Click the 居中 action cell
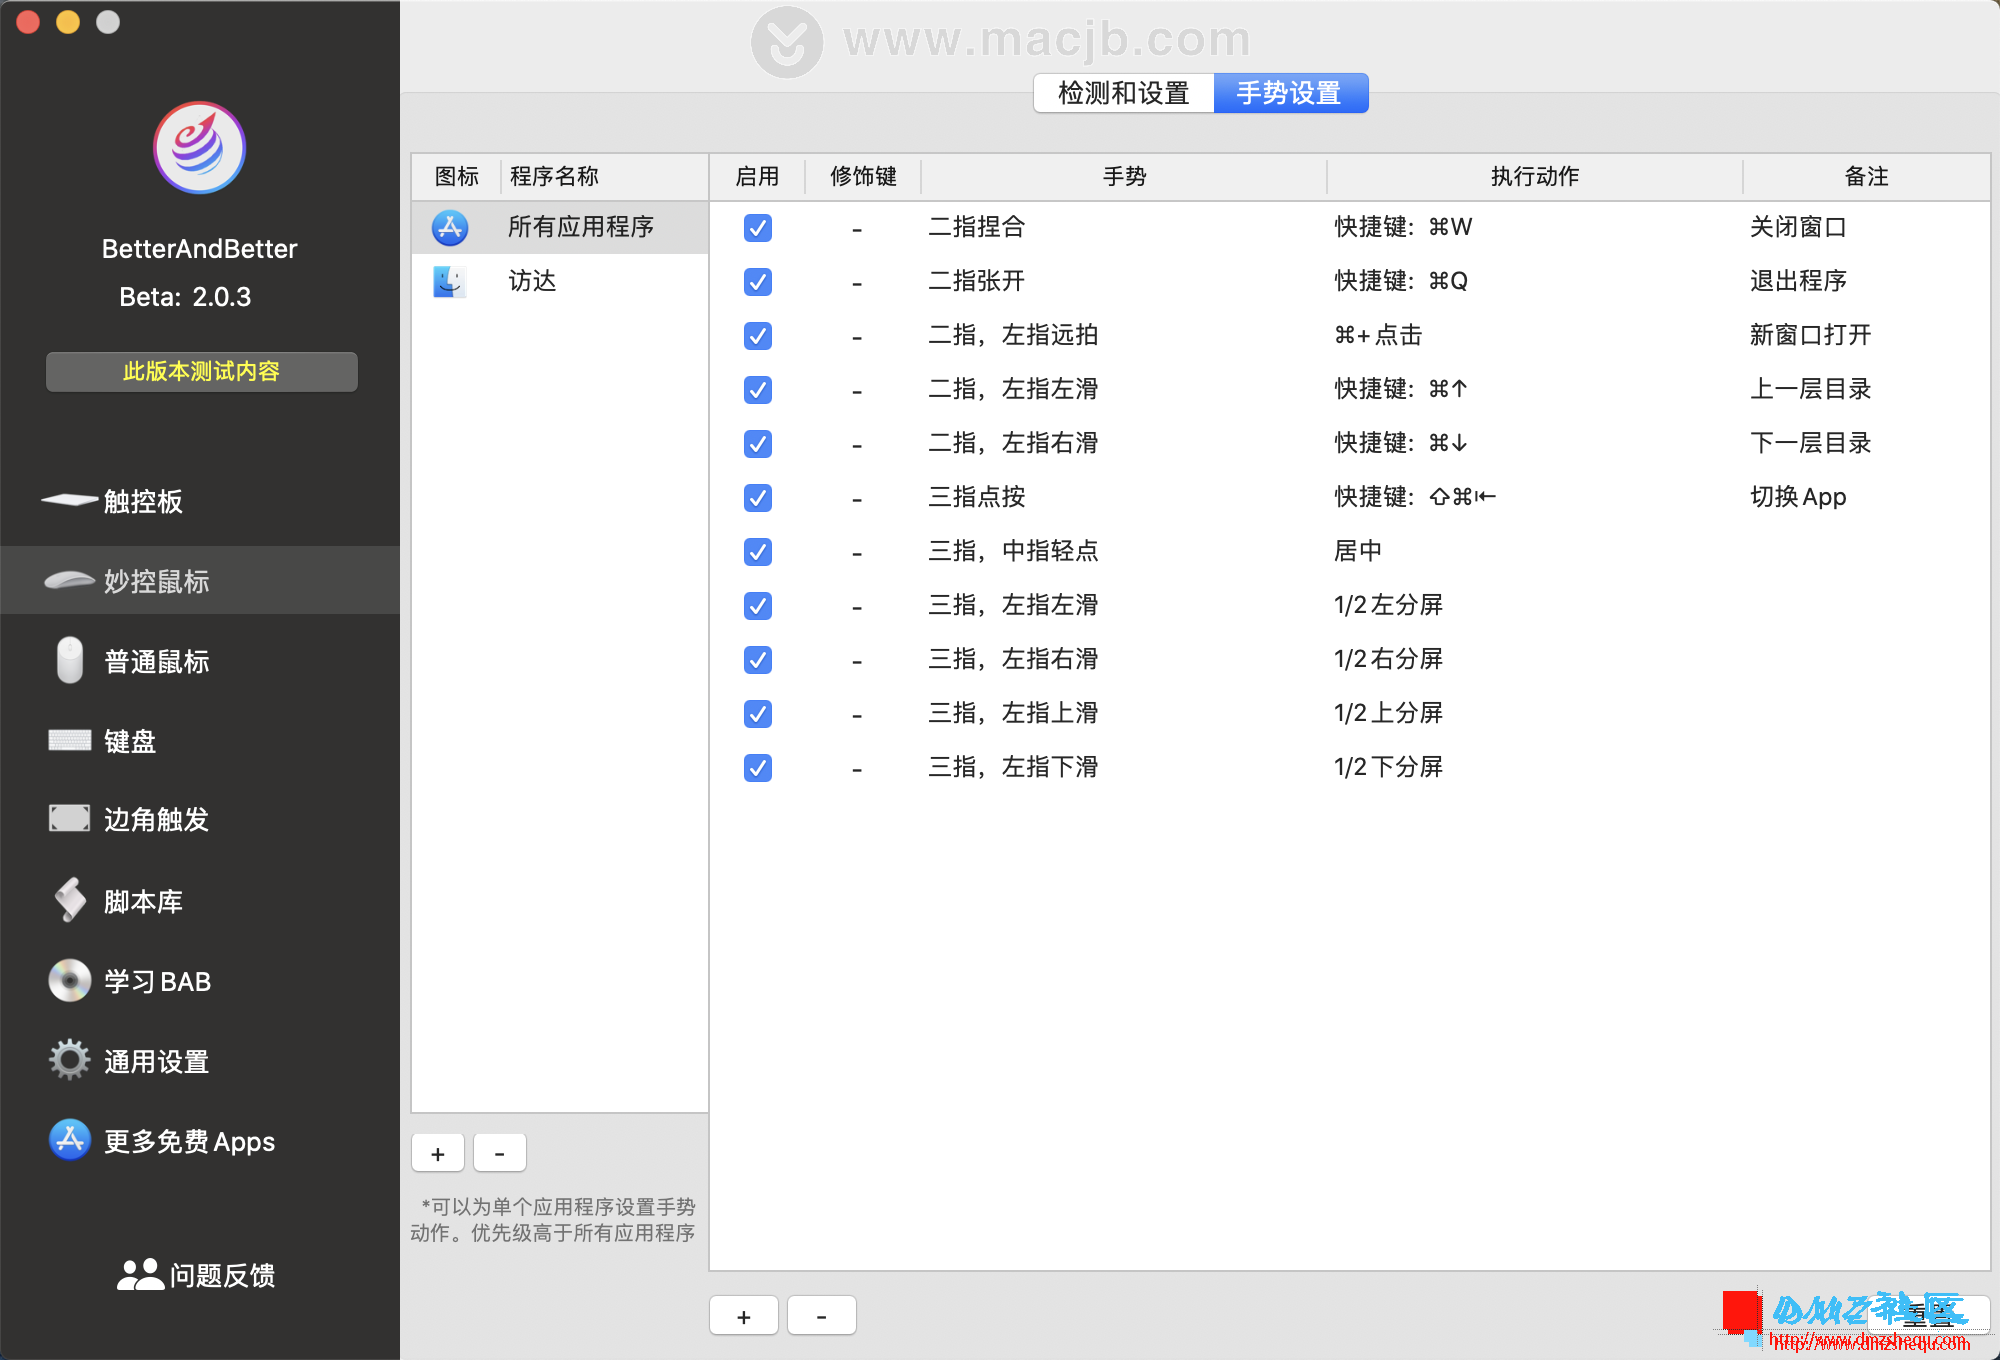 1358,552
